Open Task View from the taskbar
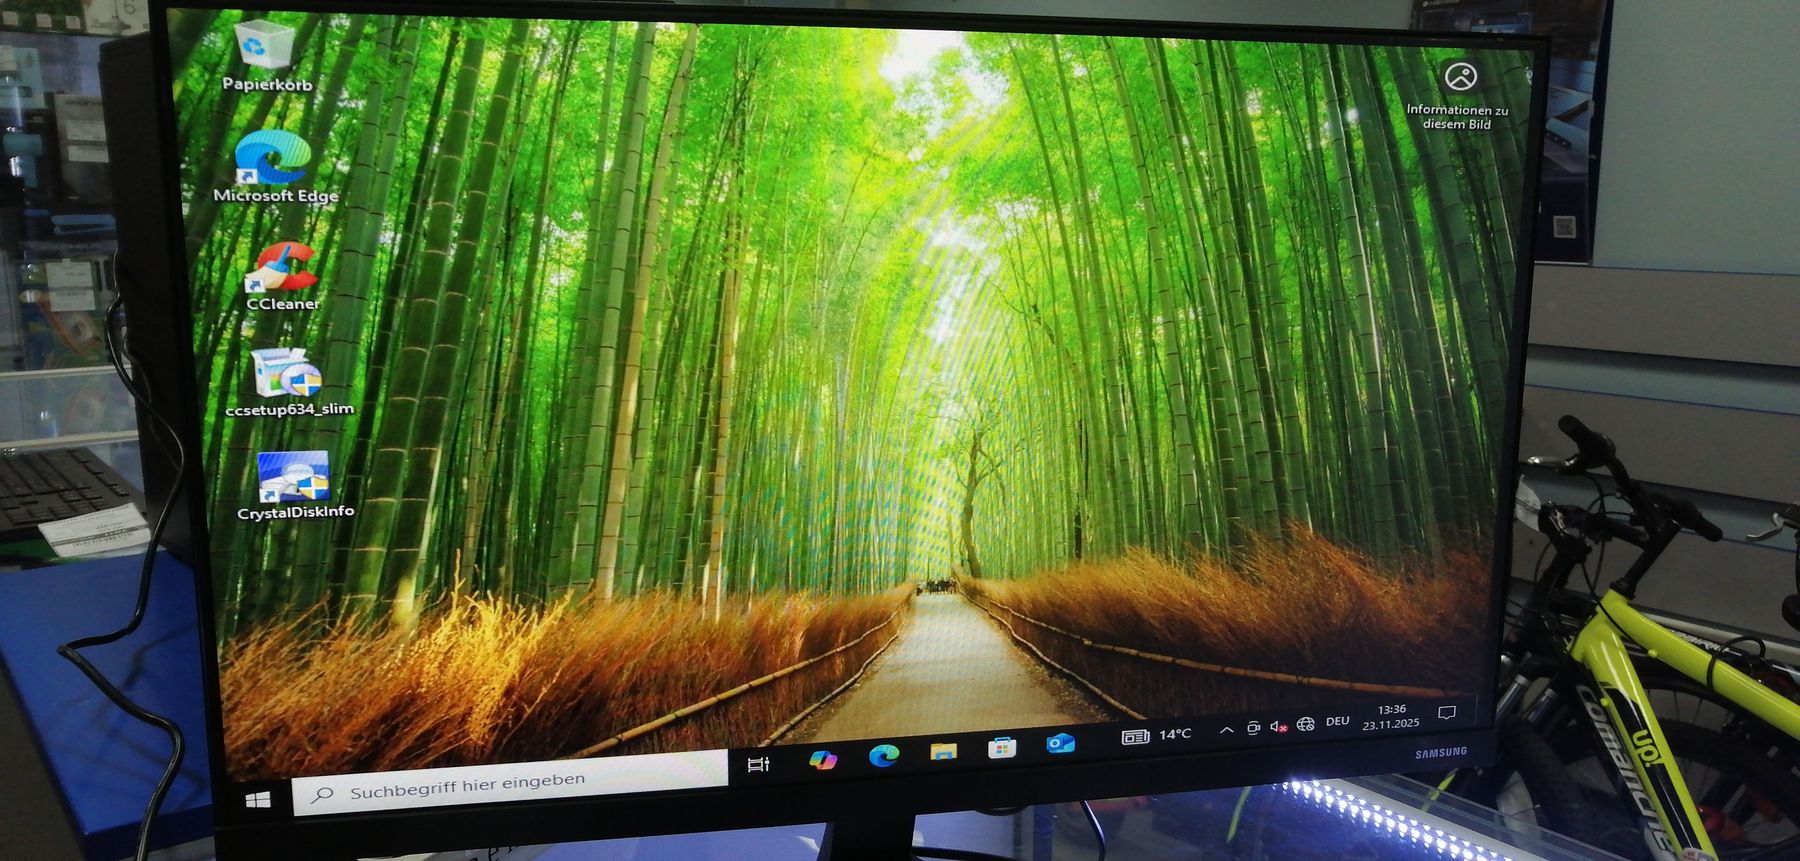Viewport: 1800px width, 861px height. coord(759,765)
